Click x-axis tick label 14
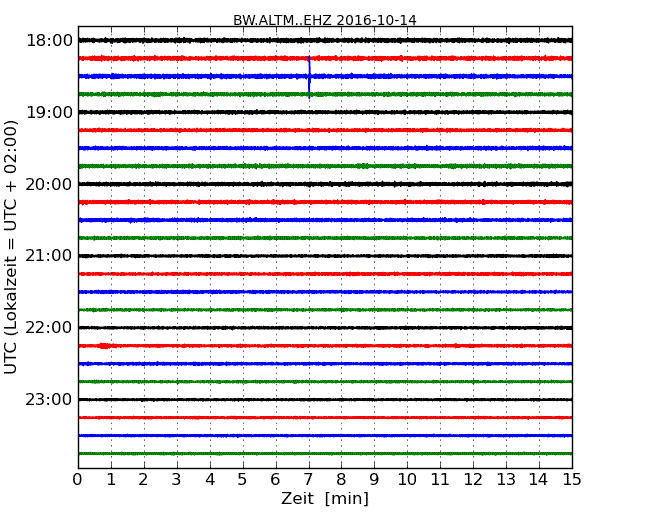The width and height of the screenshot is (650, 520). tap(539, 479)
